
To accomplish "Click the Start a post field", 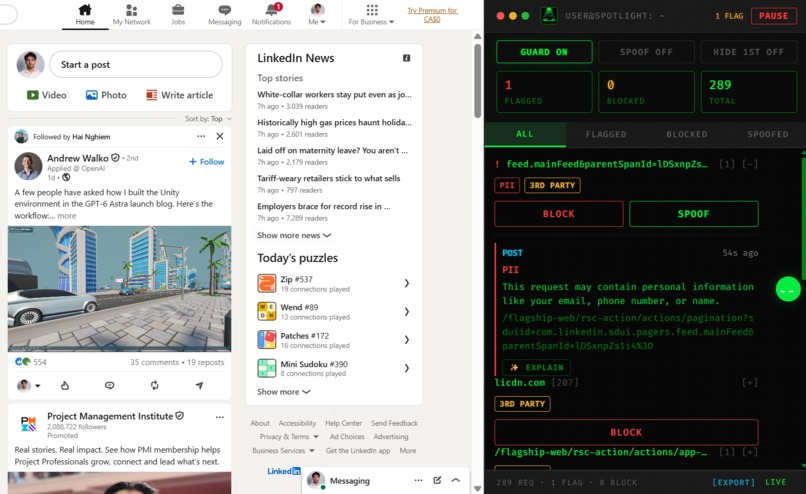I will pyautogui.click(x=136, y=65).
